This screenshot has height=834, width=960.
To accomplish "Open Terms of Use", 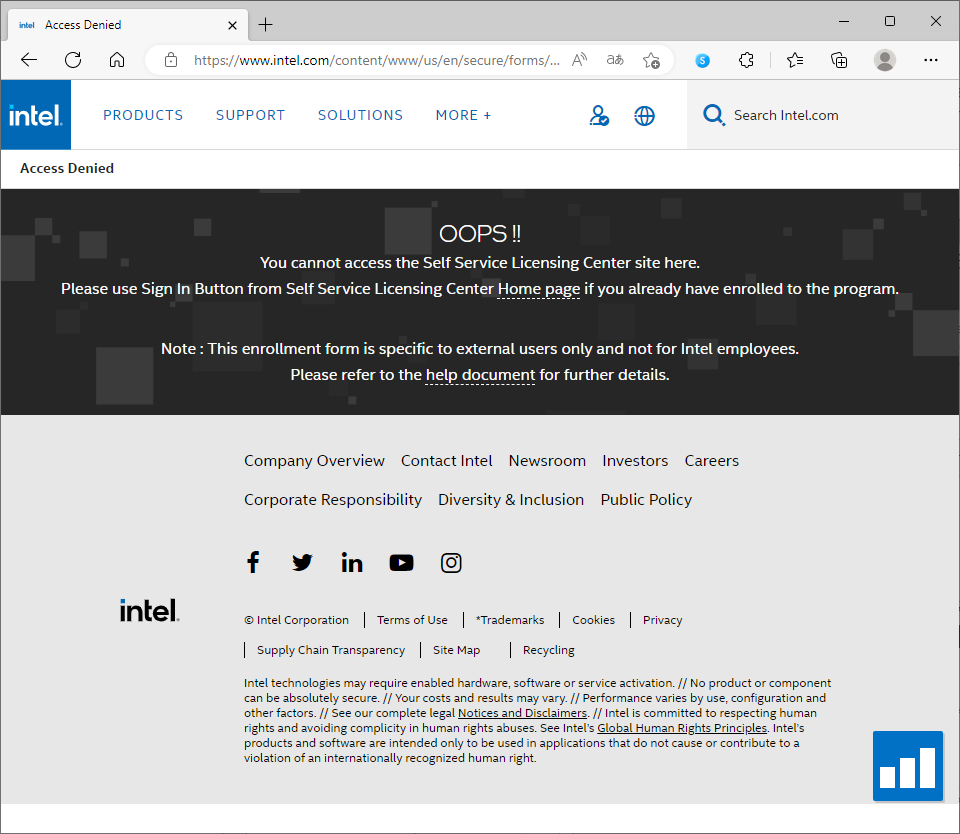I will pyautogui.click(x=412, y=620).
